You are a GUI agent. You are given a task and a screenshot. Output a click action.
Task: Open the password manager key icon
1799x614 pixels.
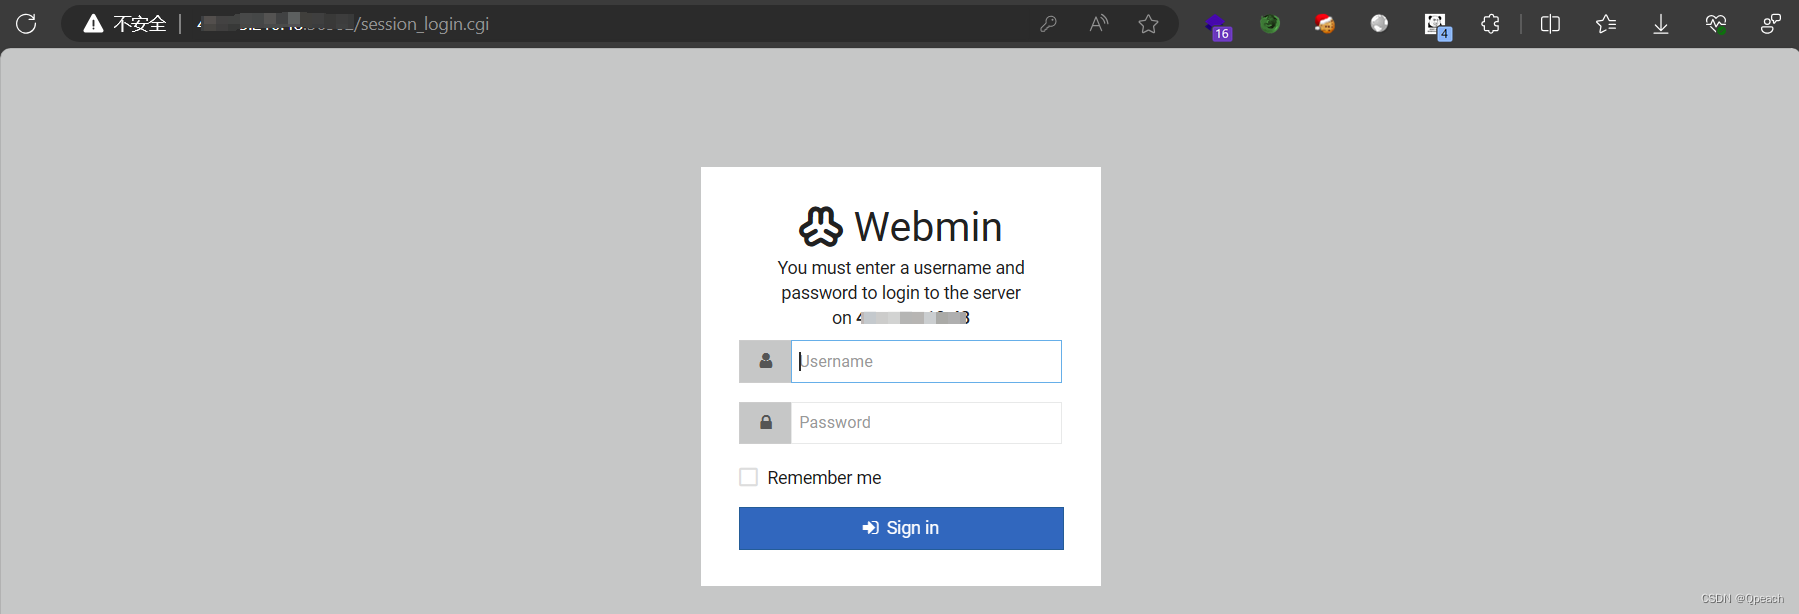coord(1048,23)
